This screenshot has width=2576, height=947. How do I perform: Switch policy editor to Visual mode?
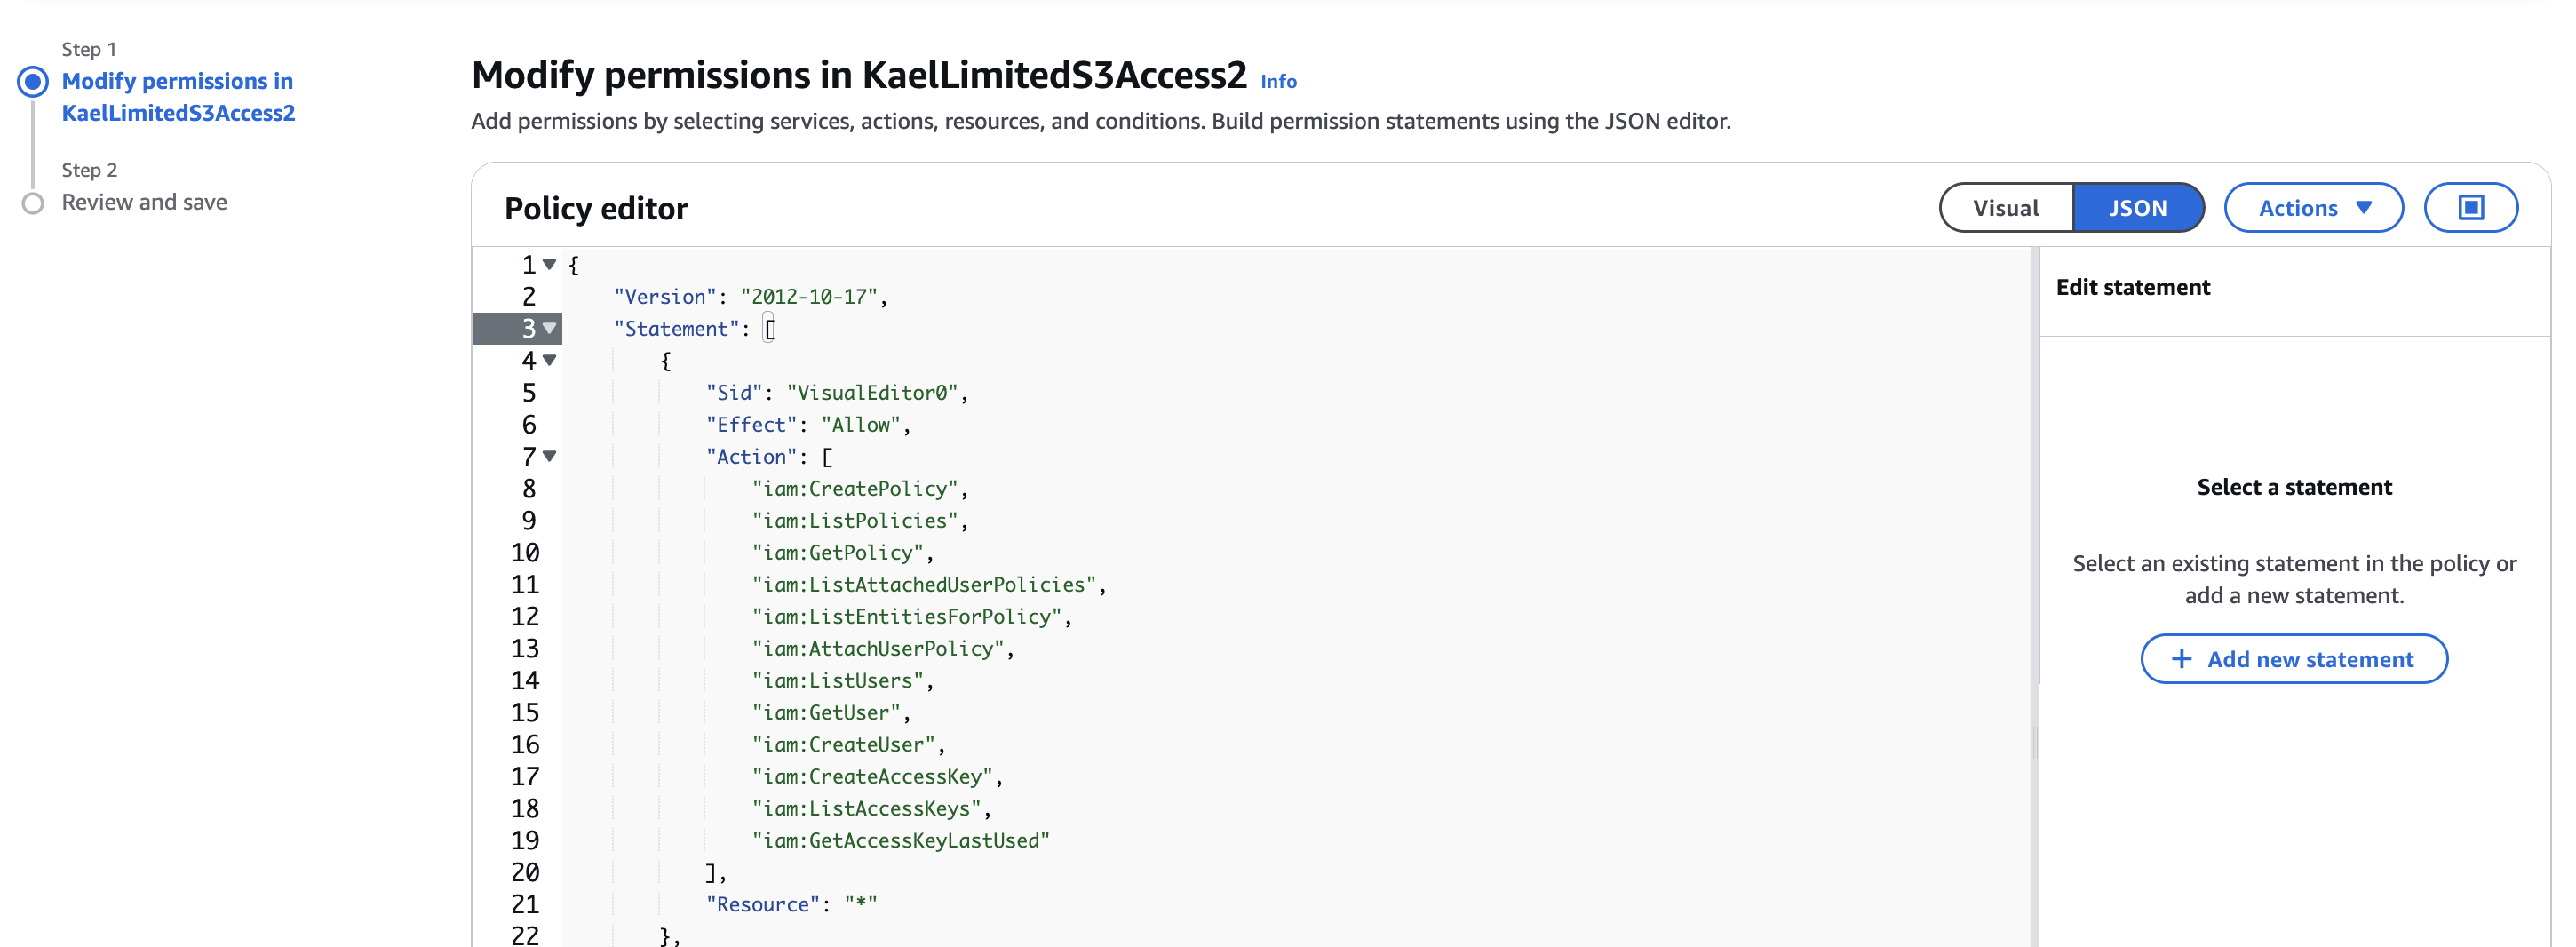(2005, 208)
